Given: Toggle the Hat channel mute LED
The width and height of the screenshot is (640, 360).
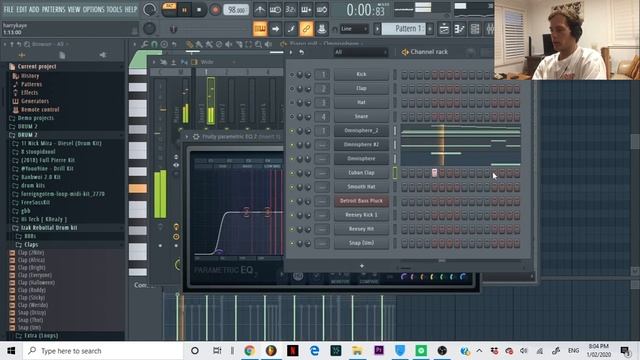Looking at the screenshot, I should pyautogui.click(x=291, y=102).
